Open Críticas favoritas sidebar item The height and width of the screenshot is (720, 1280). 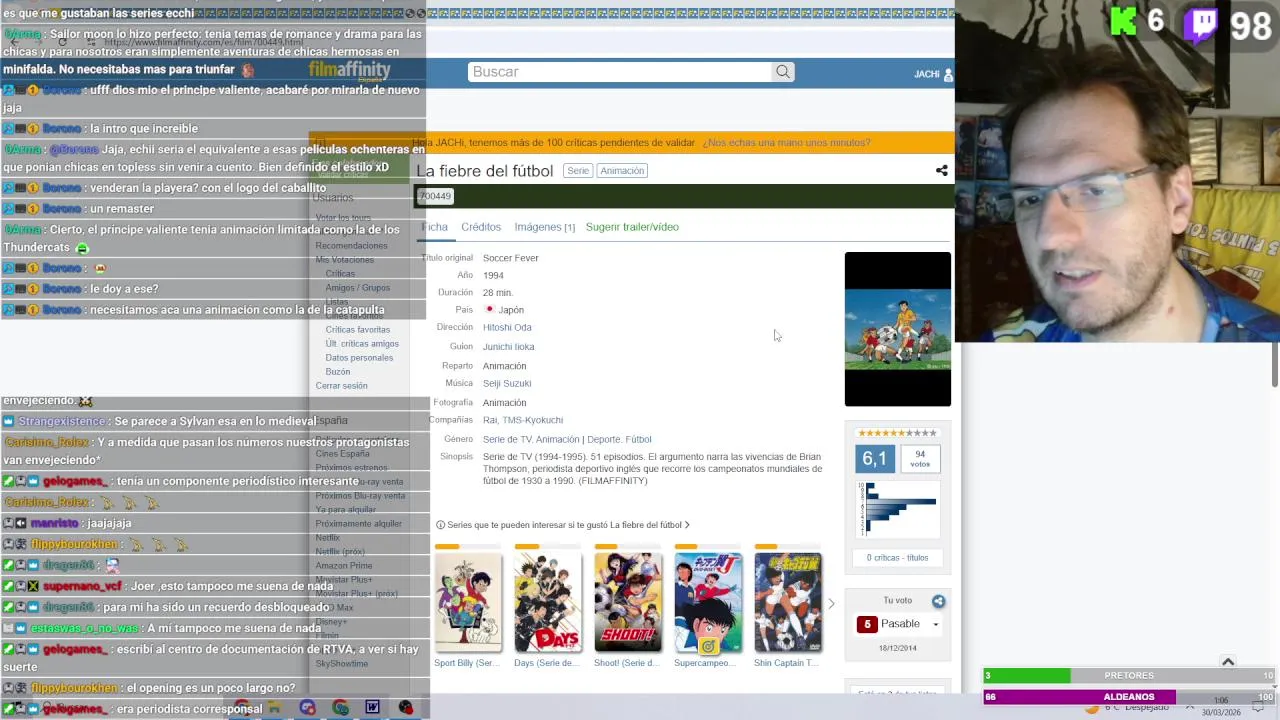click(357, 330)
